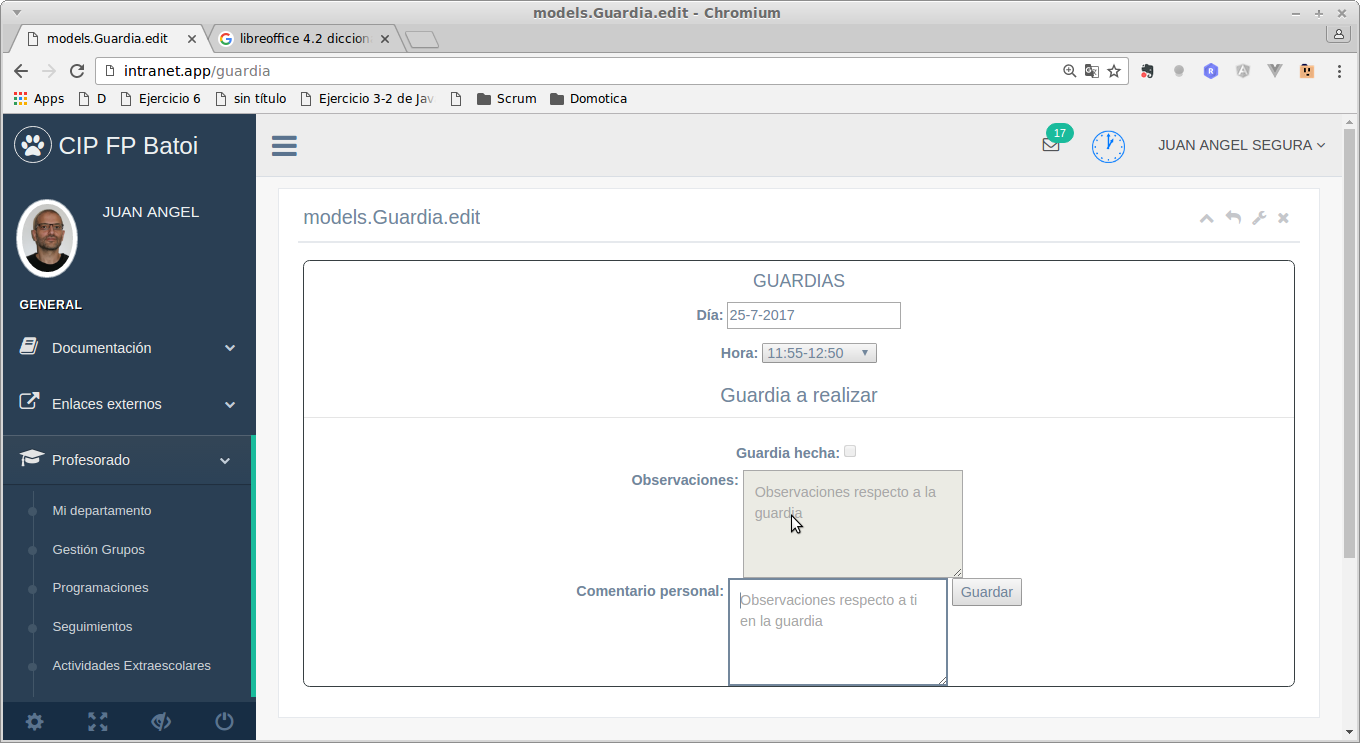Open the Ejercicio 3-2 de Jav bookmark
Image resolution: width=1360 pixels, height=743 pixels.
click(367, 99)
